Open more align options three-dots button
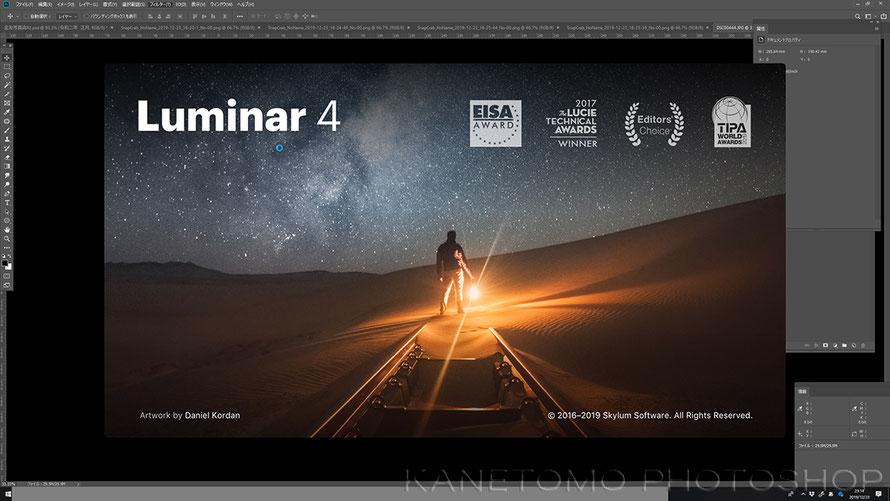This screenshot has width=890, height=501. coord(240,16)
